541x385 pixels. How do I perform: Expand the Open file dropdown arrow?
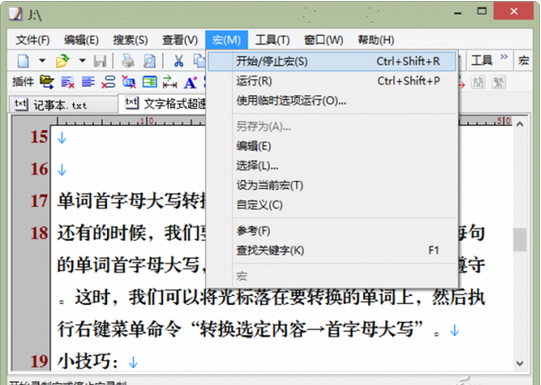[82, 61]
